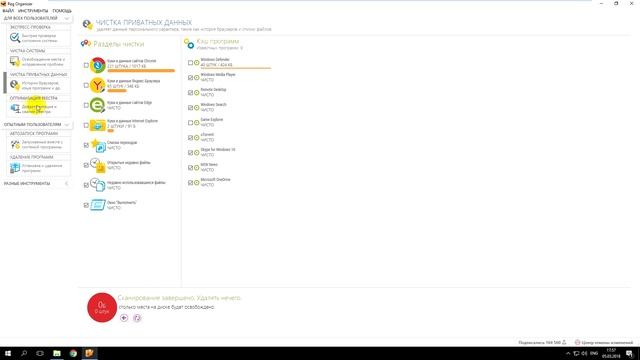640x360 pixels.
Task: Click the green circle icon beside Windows Defender
Action: tap(196, 63)
